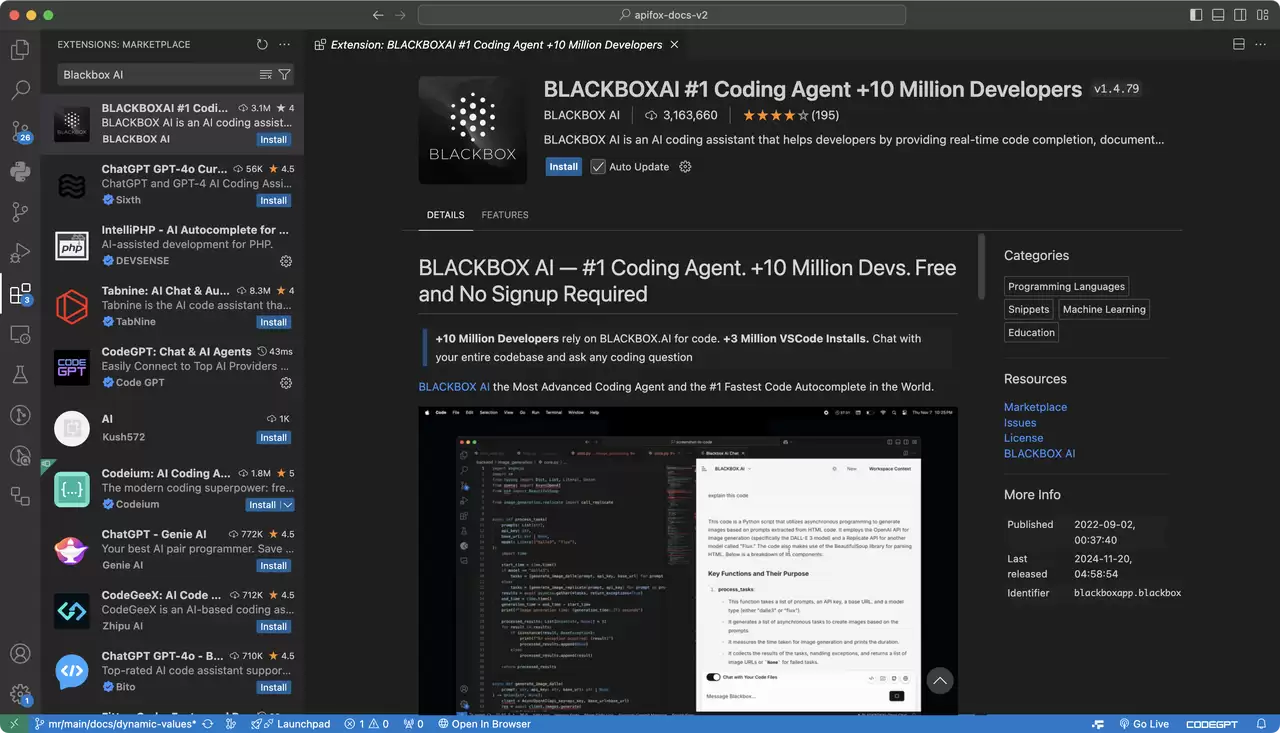Screen dimensions: 1280x733
Task: Open the Testing flask view
Action: tap(20, 375)
